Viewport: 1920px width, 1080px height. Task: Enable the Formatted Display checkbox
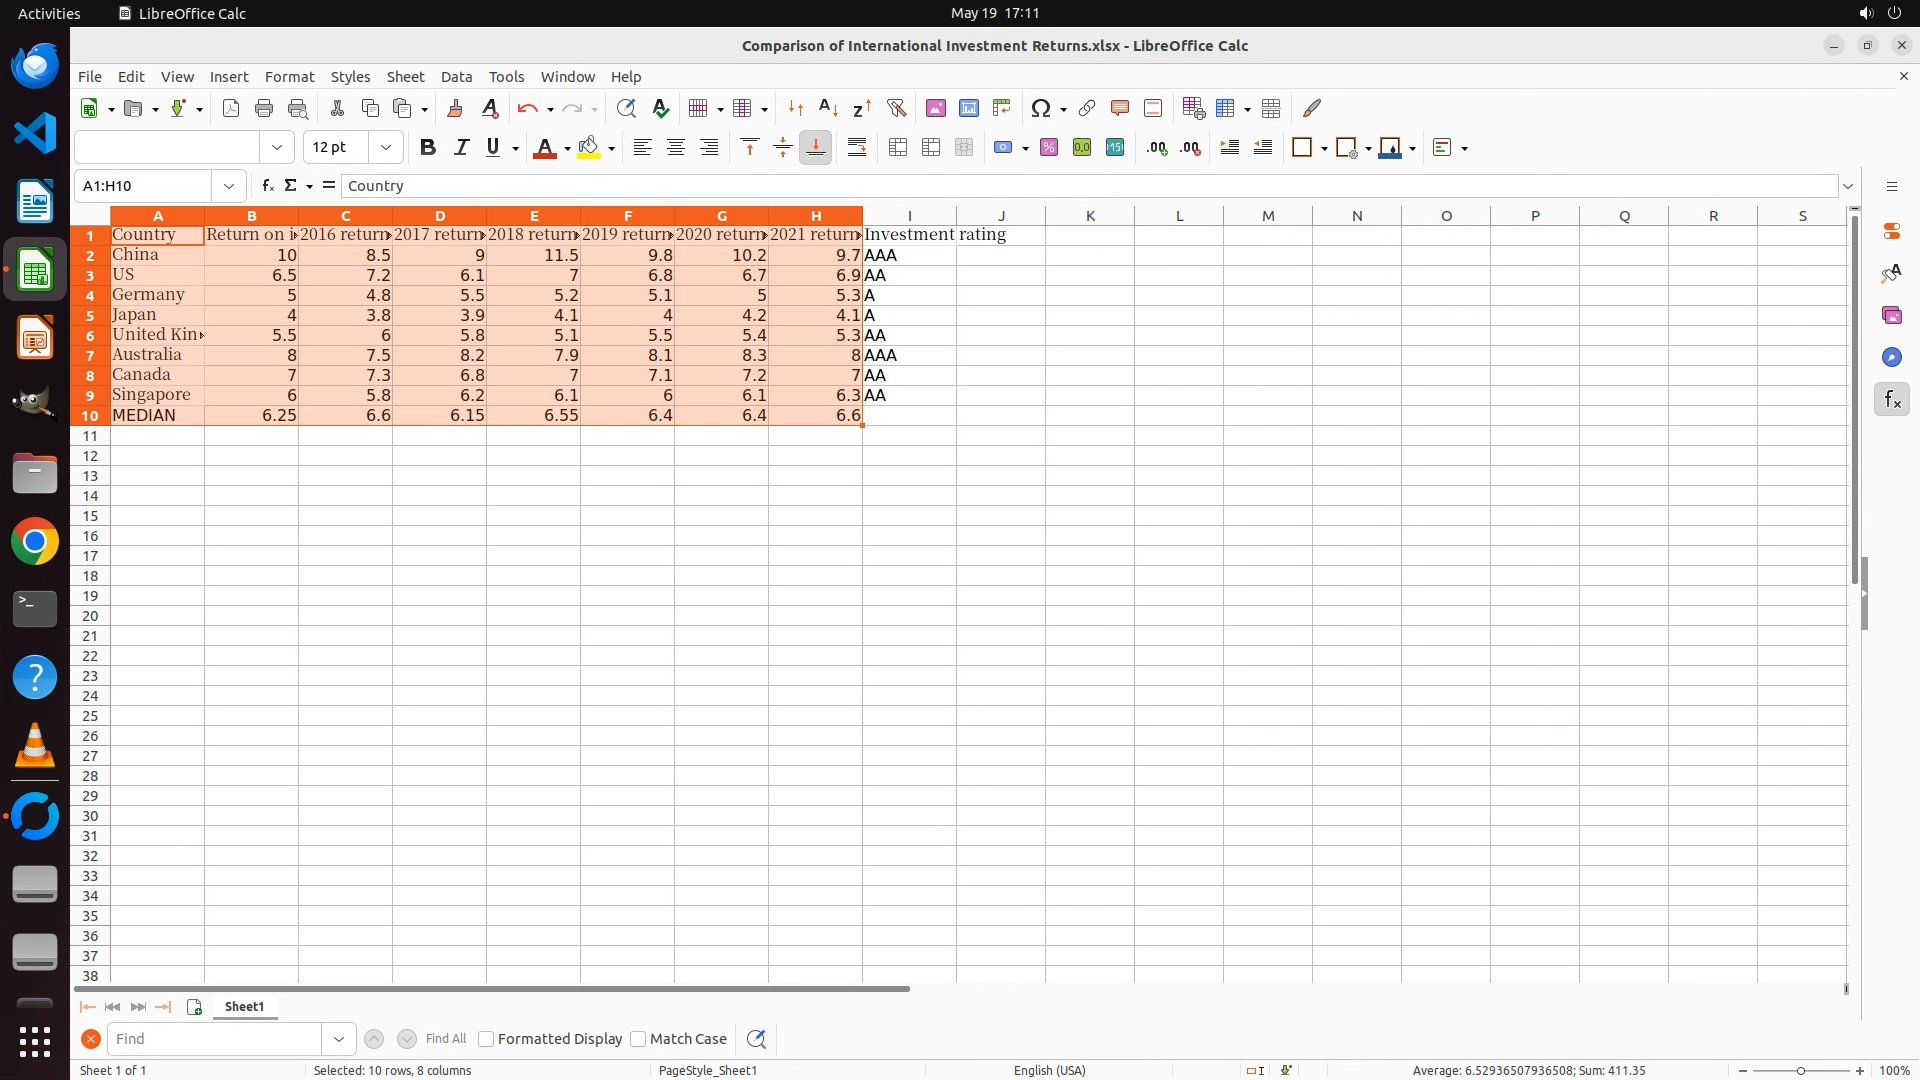coord(486,1039)
